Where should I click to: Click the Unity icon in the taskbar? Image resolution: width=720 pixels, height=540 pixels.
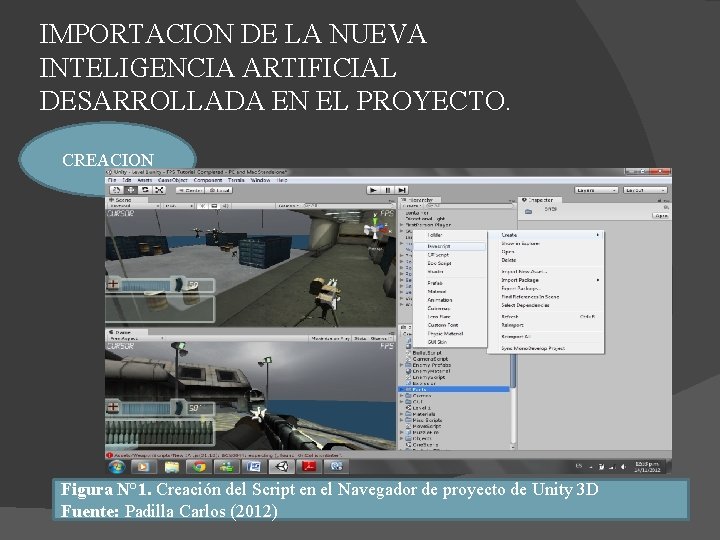[281, 467]
